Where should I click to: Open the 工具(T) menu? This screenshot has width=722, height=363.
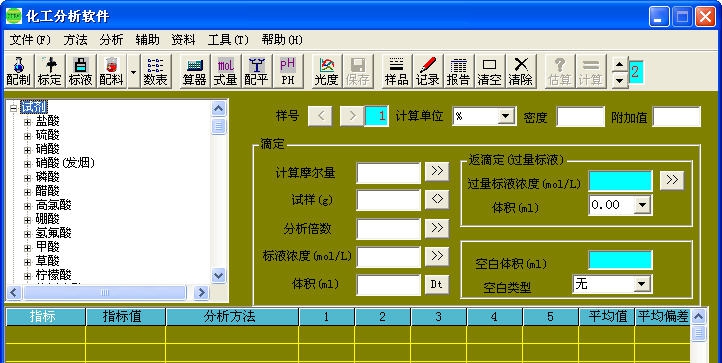228,40
